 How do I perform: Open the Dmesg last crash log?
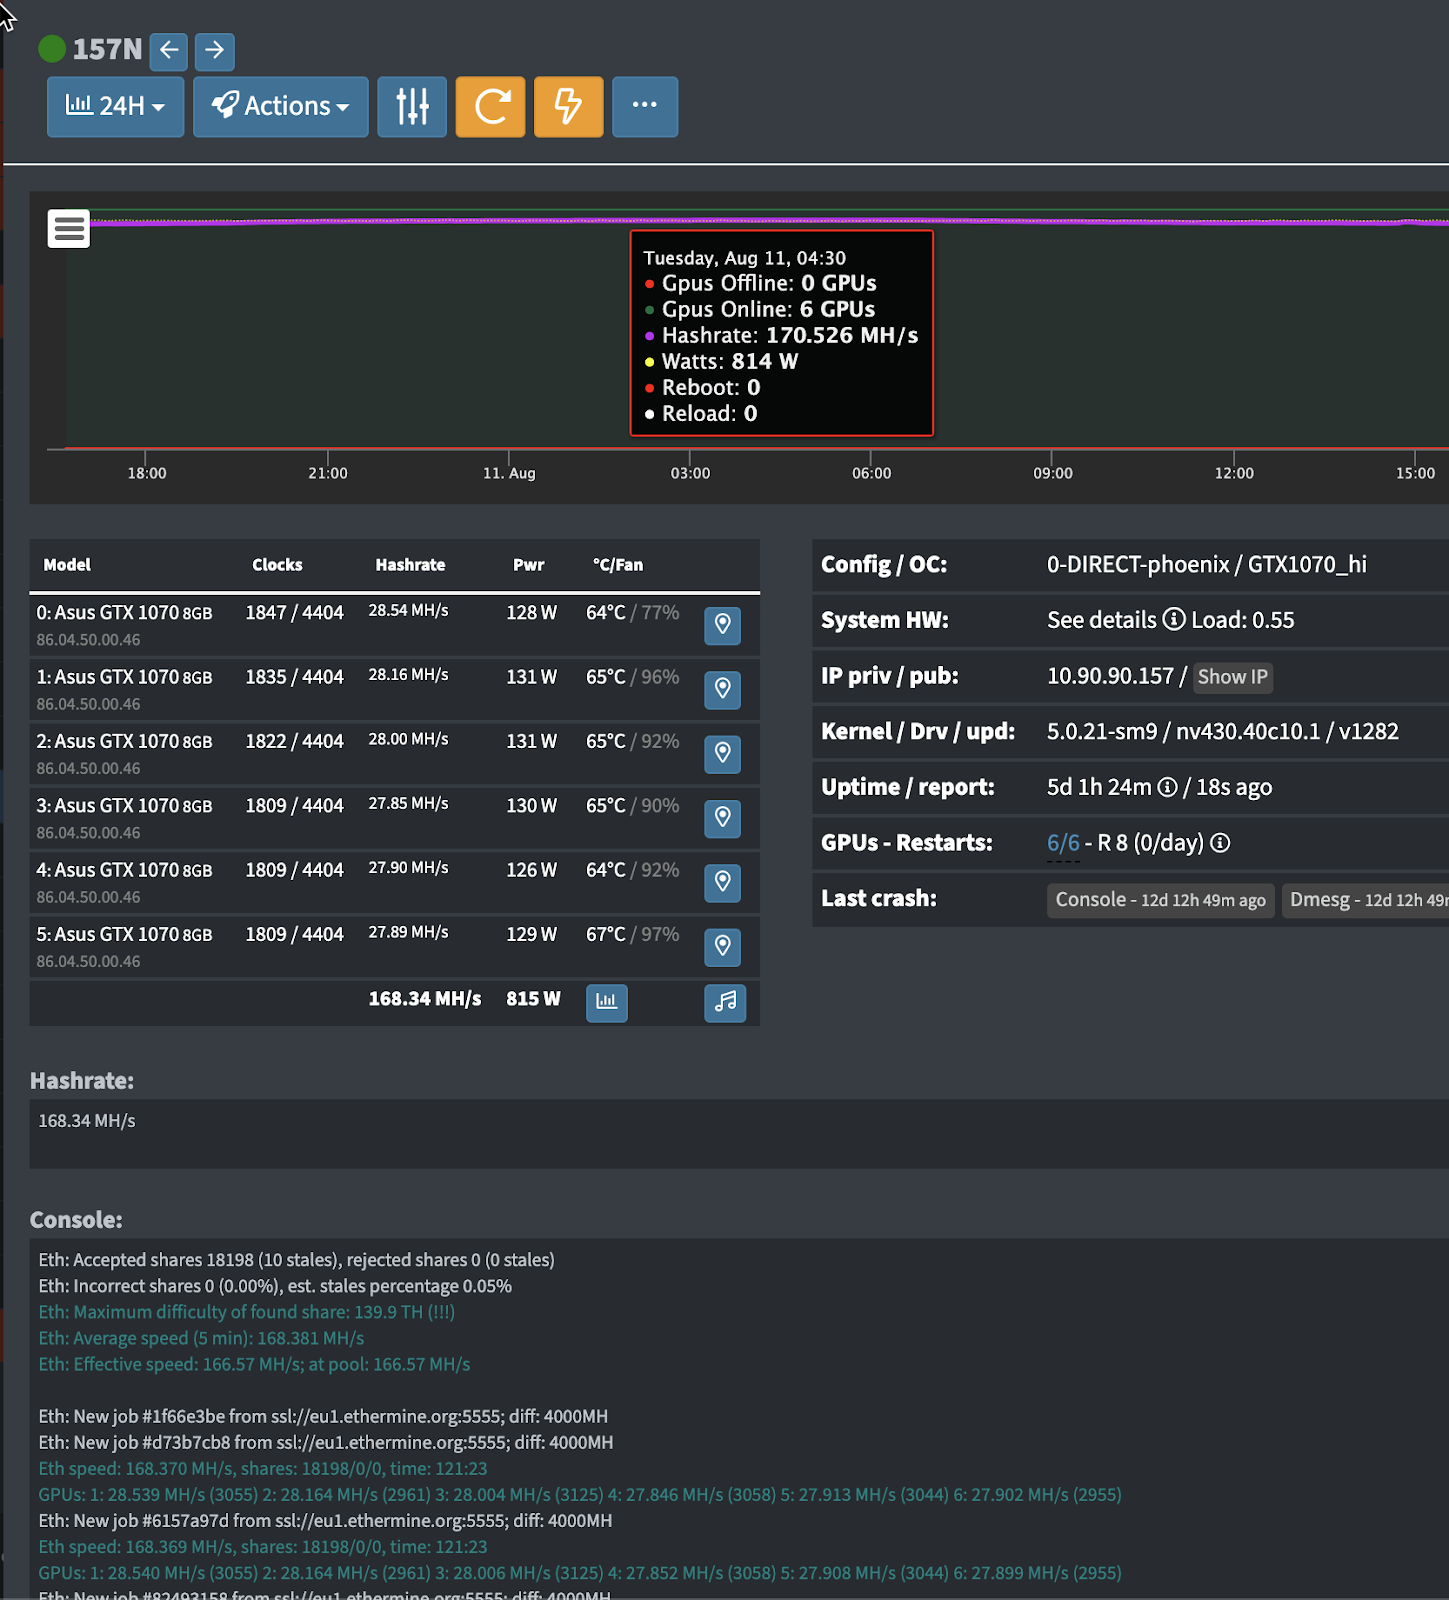[x=1366, y=900]
